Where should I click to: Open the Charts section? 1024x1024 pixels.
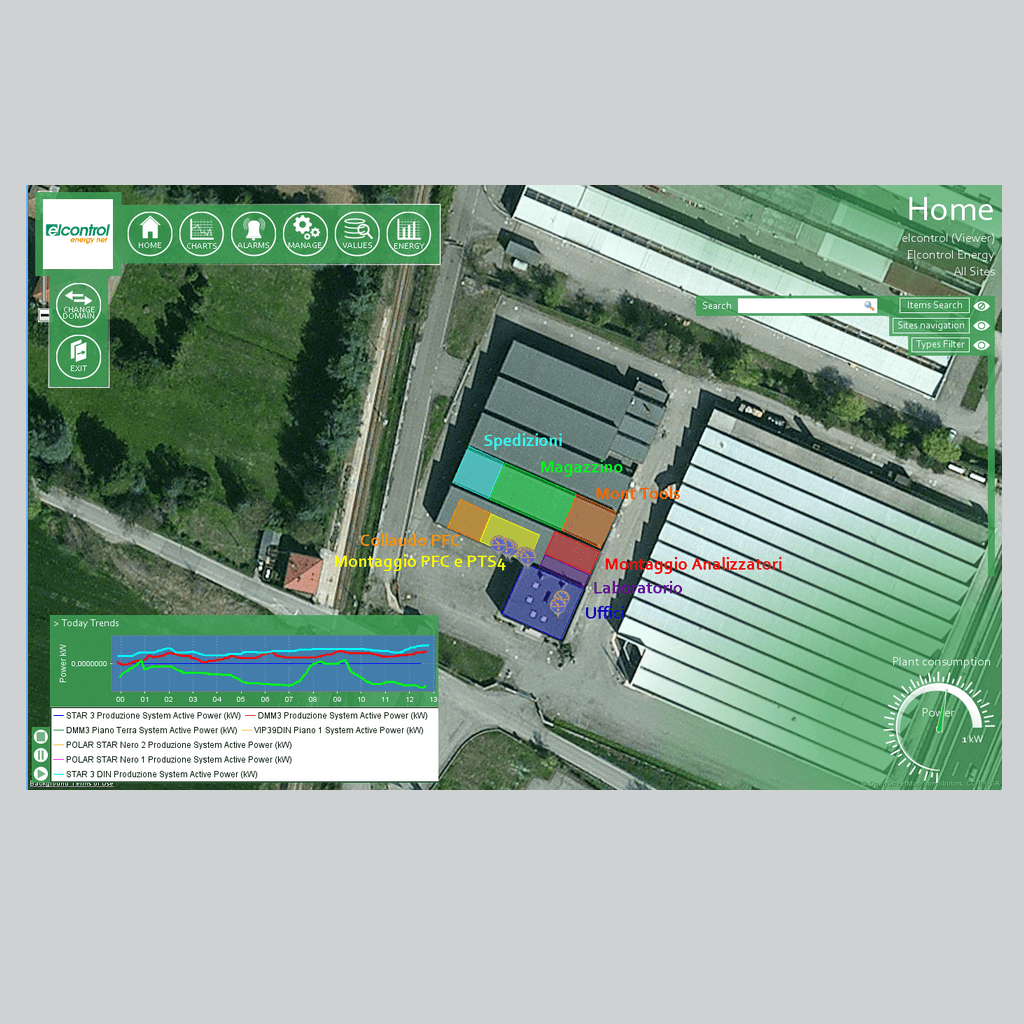coord(201,233)
